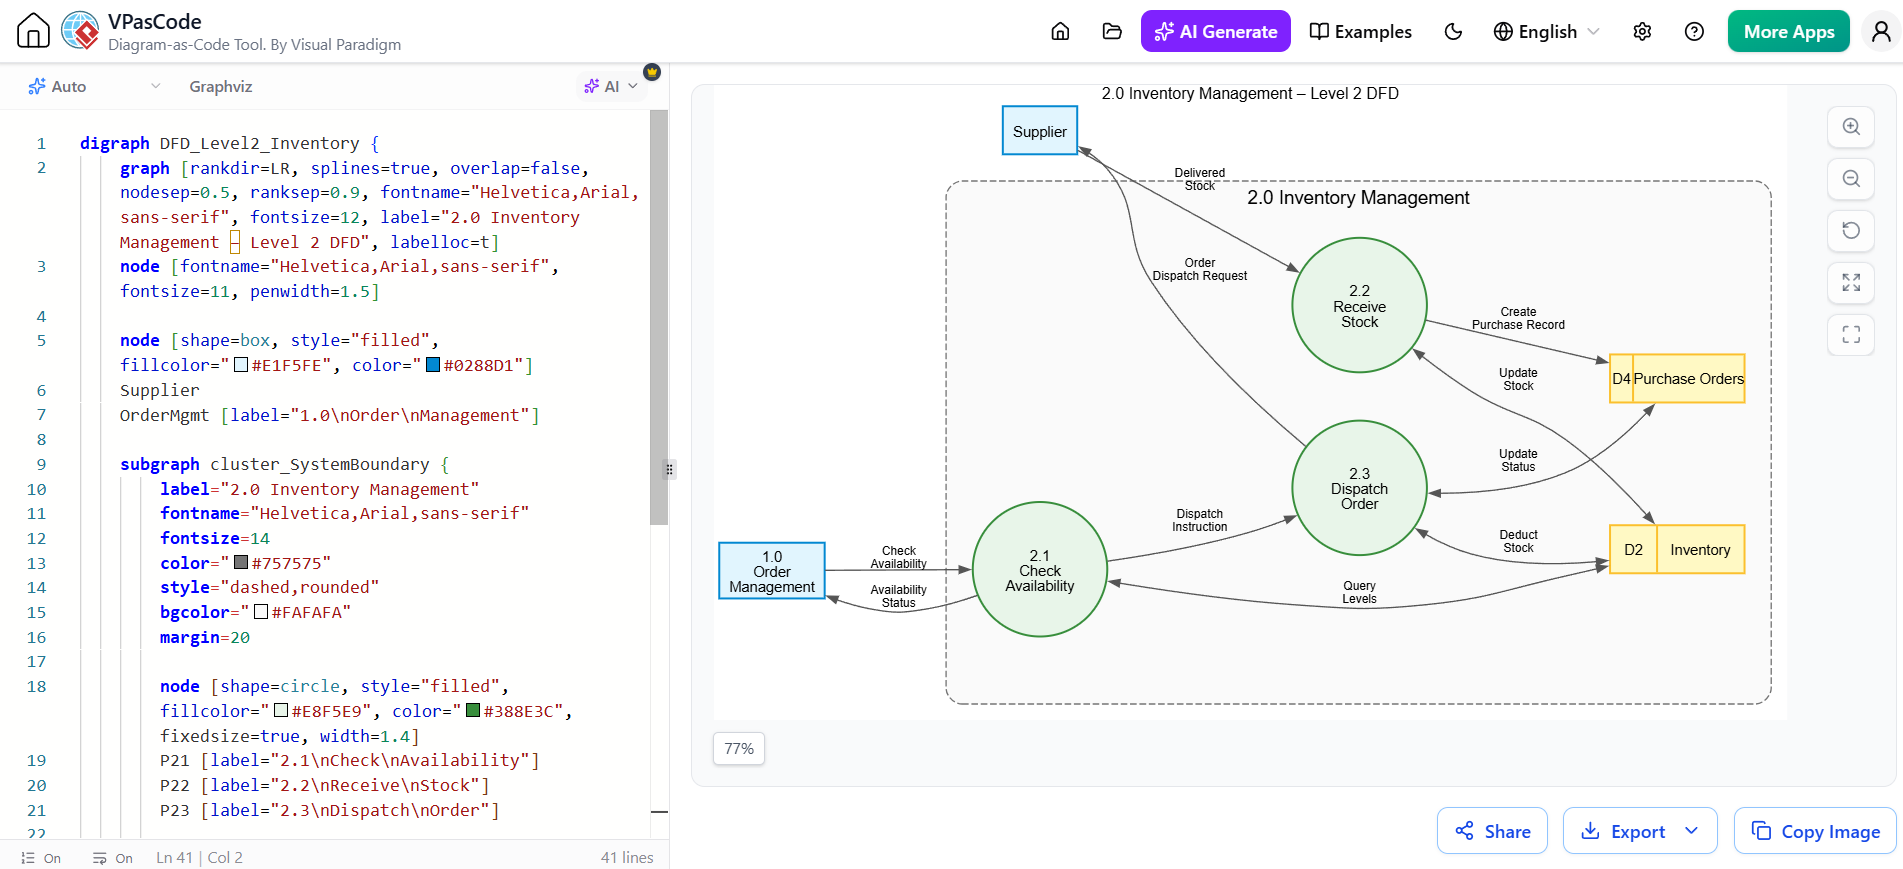The image size is (1903, 869).
Task: Zoom in on the diagram
Action: pyautogui.click(x=1851, y=127)
